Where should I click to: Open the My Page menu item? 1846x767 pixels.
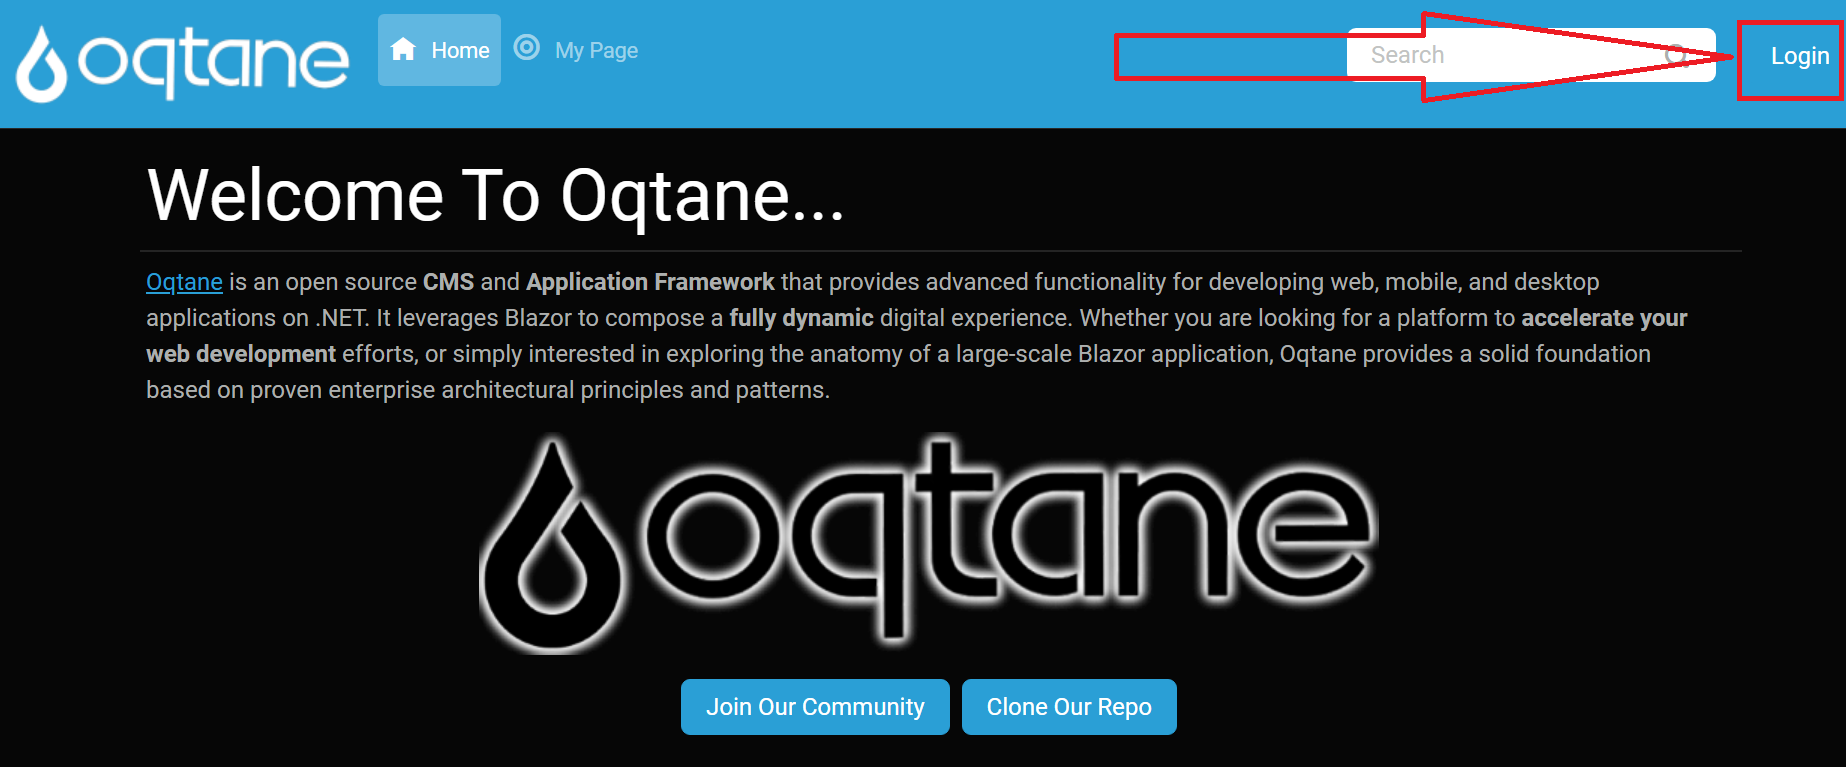(576, 50)
